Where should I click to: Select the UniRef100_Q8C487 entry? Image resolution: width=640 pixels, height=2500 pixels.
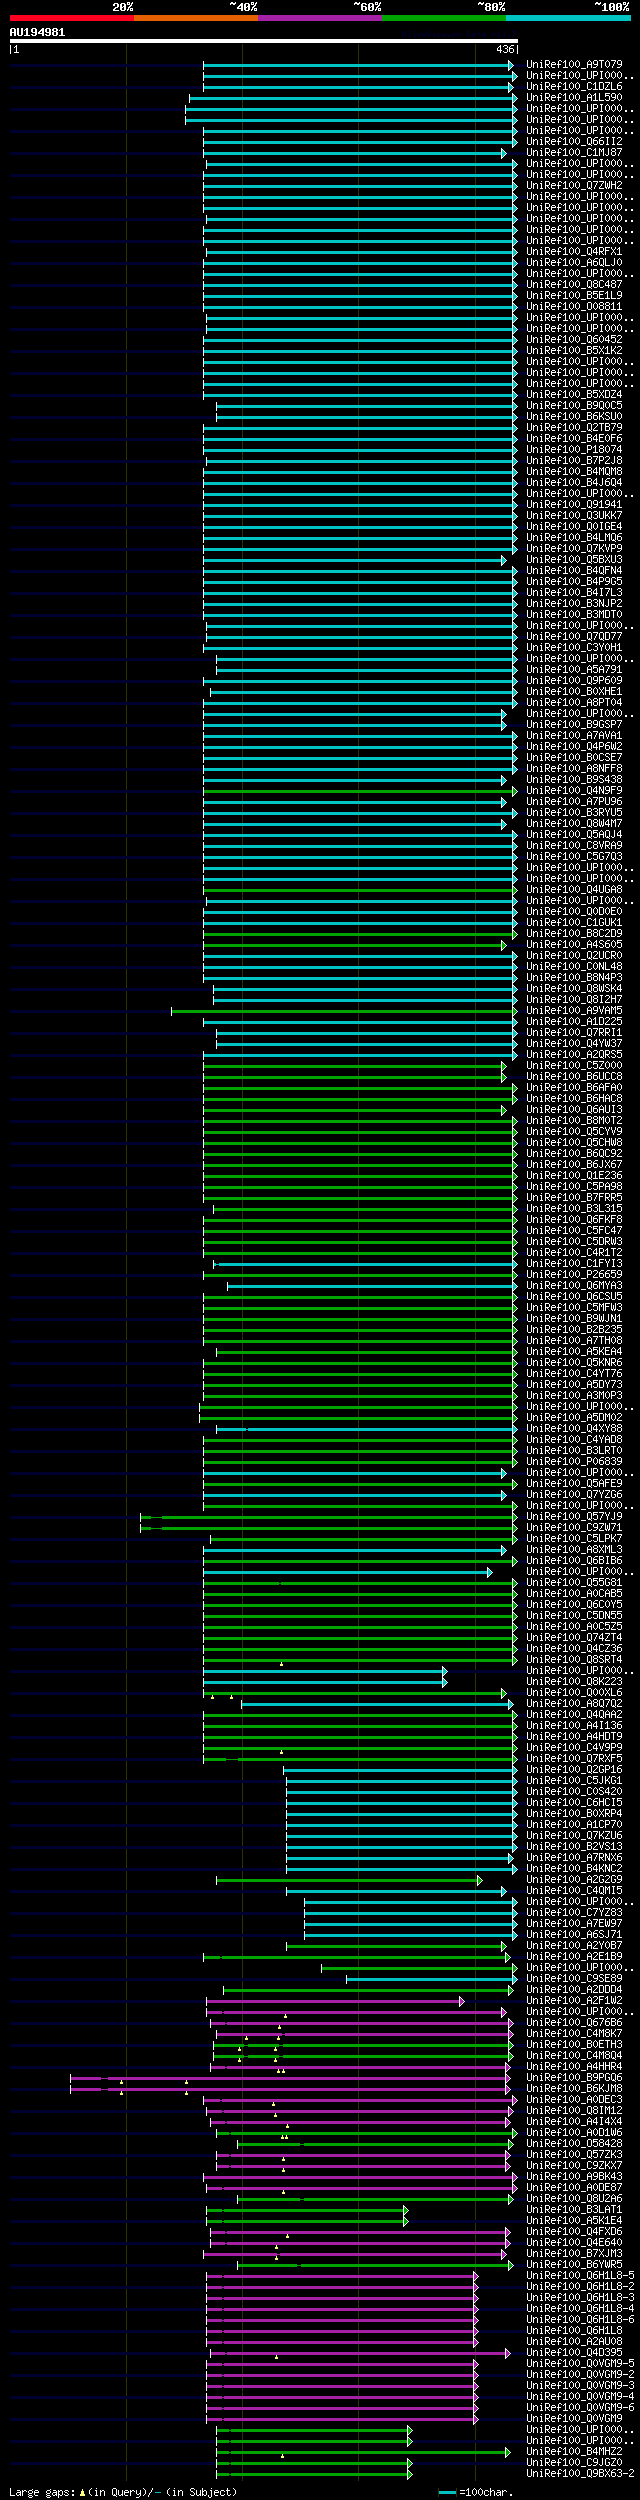(x=574, y=285)
